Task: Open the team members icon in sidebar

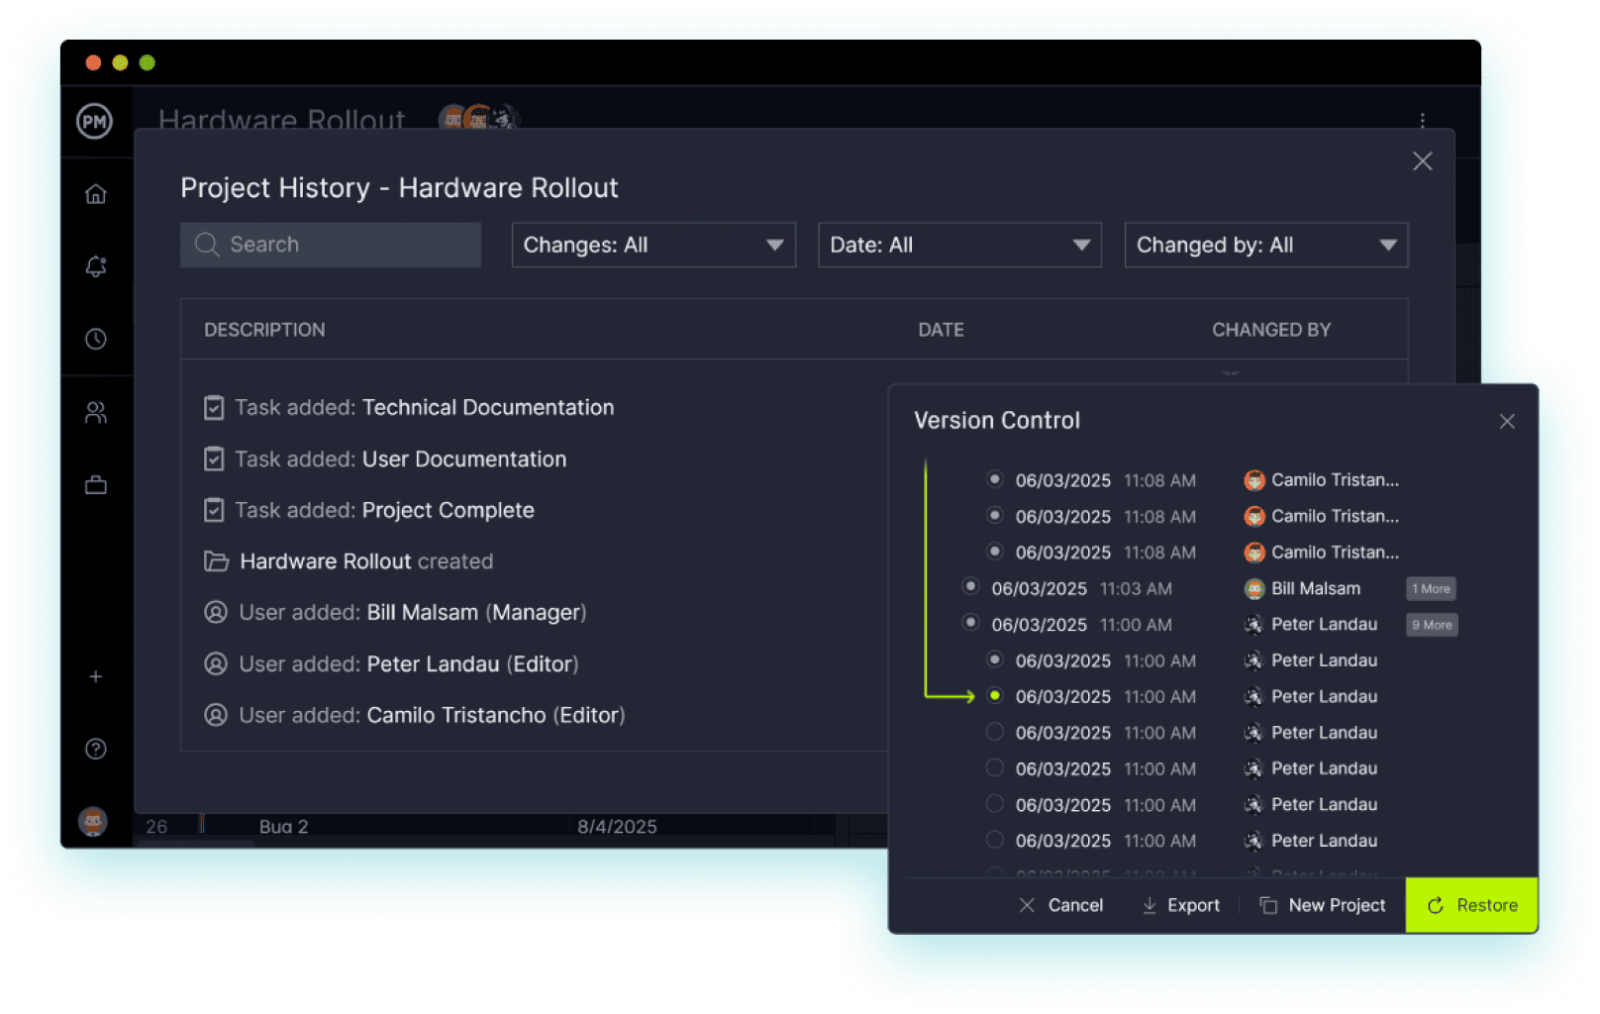Action: 95,412
